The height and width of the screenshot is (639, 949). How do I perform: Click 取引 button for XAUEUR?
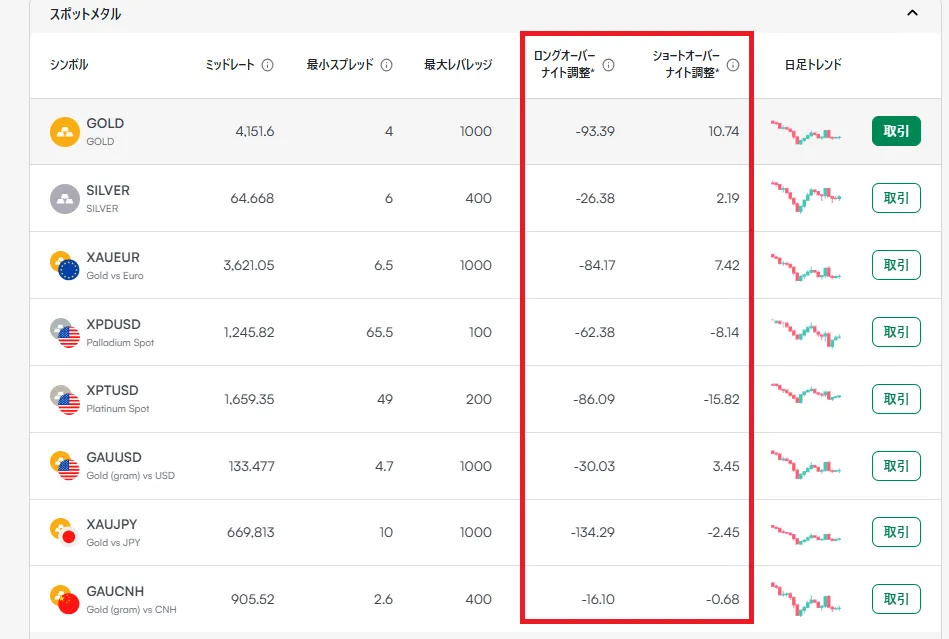896,265
